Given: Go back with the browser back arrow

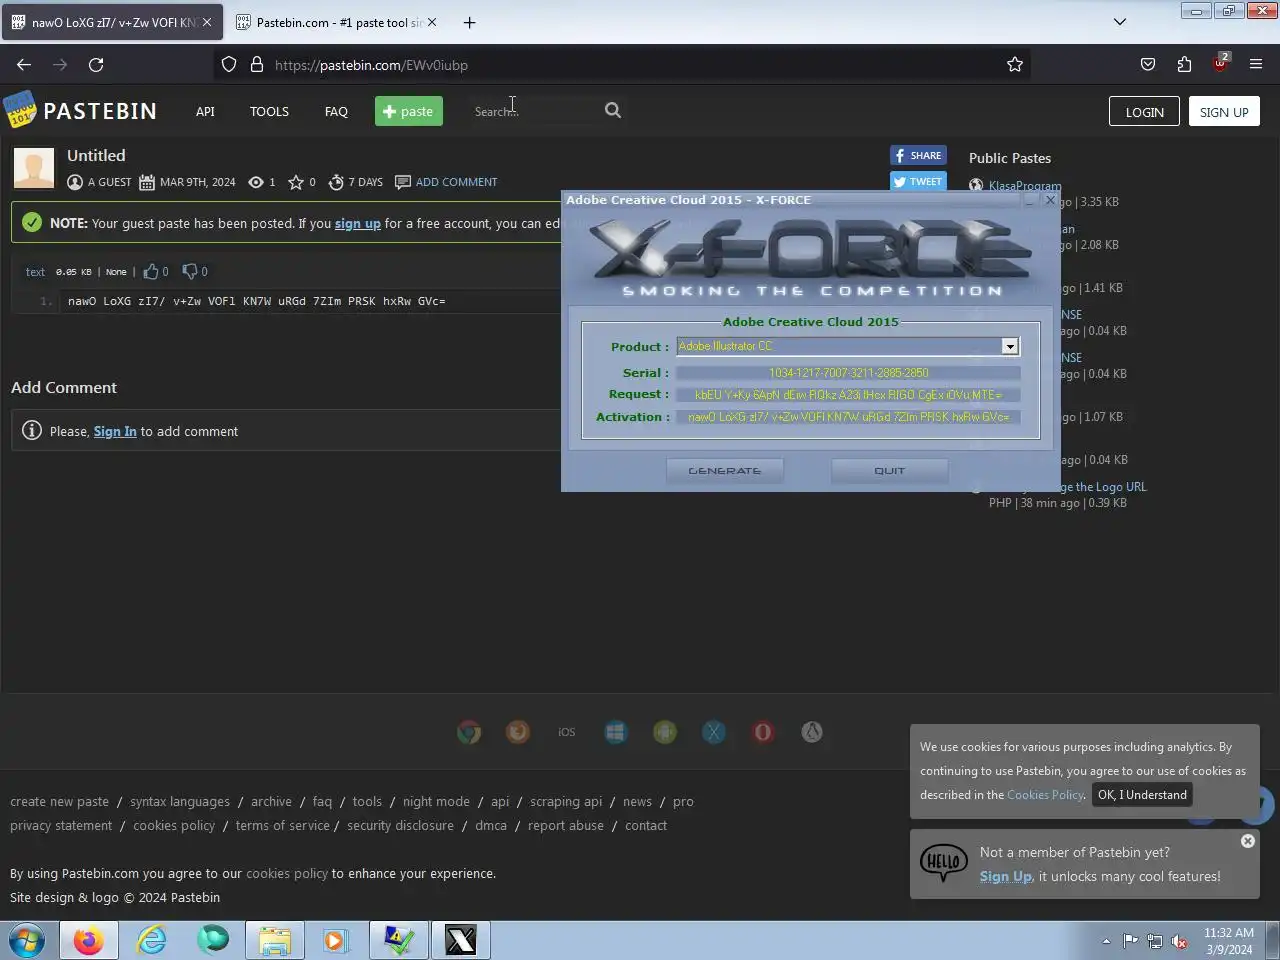Looking at the screenshot, I should click(x=24, y=65).
